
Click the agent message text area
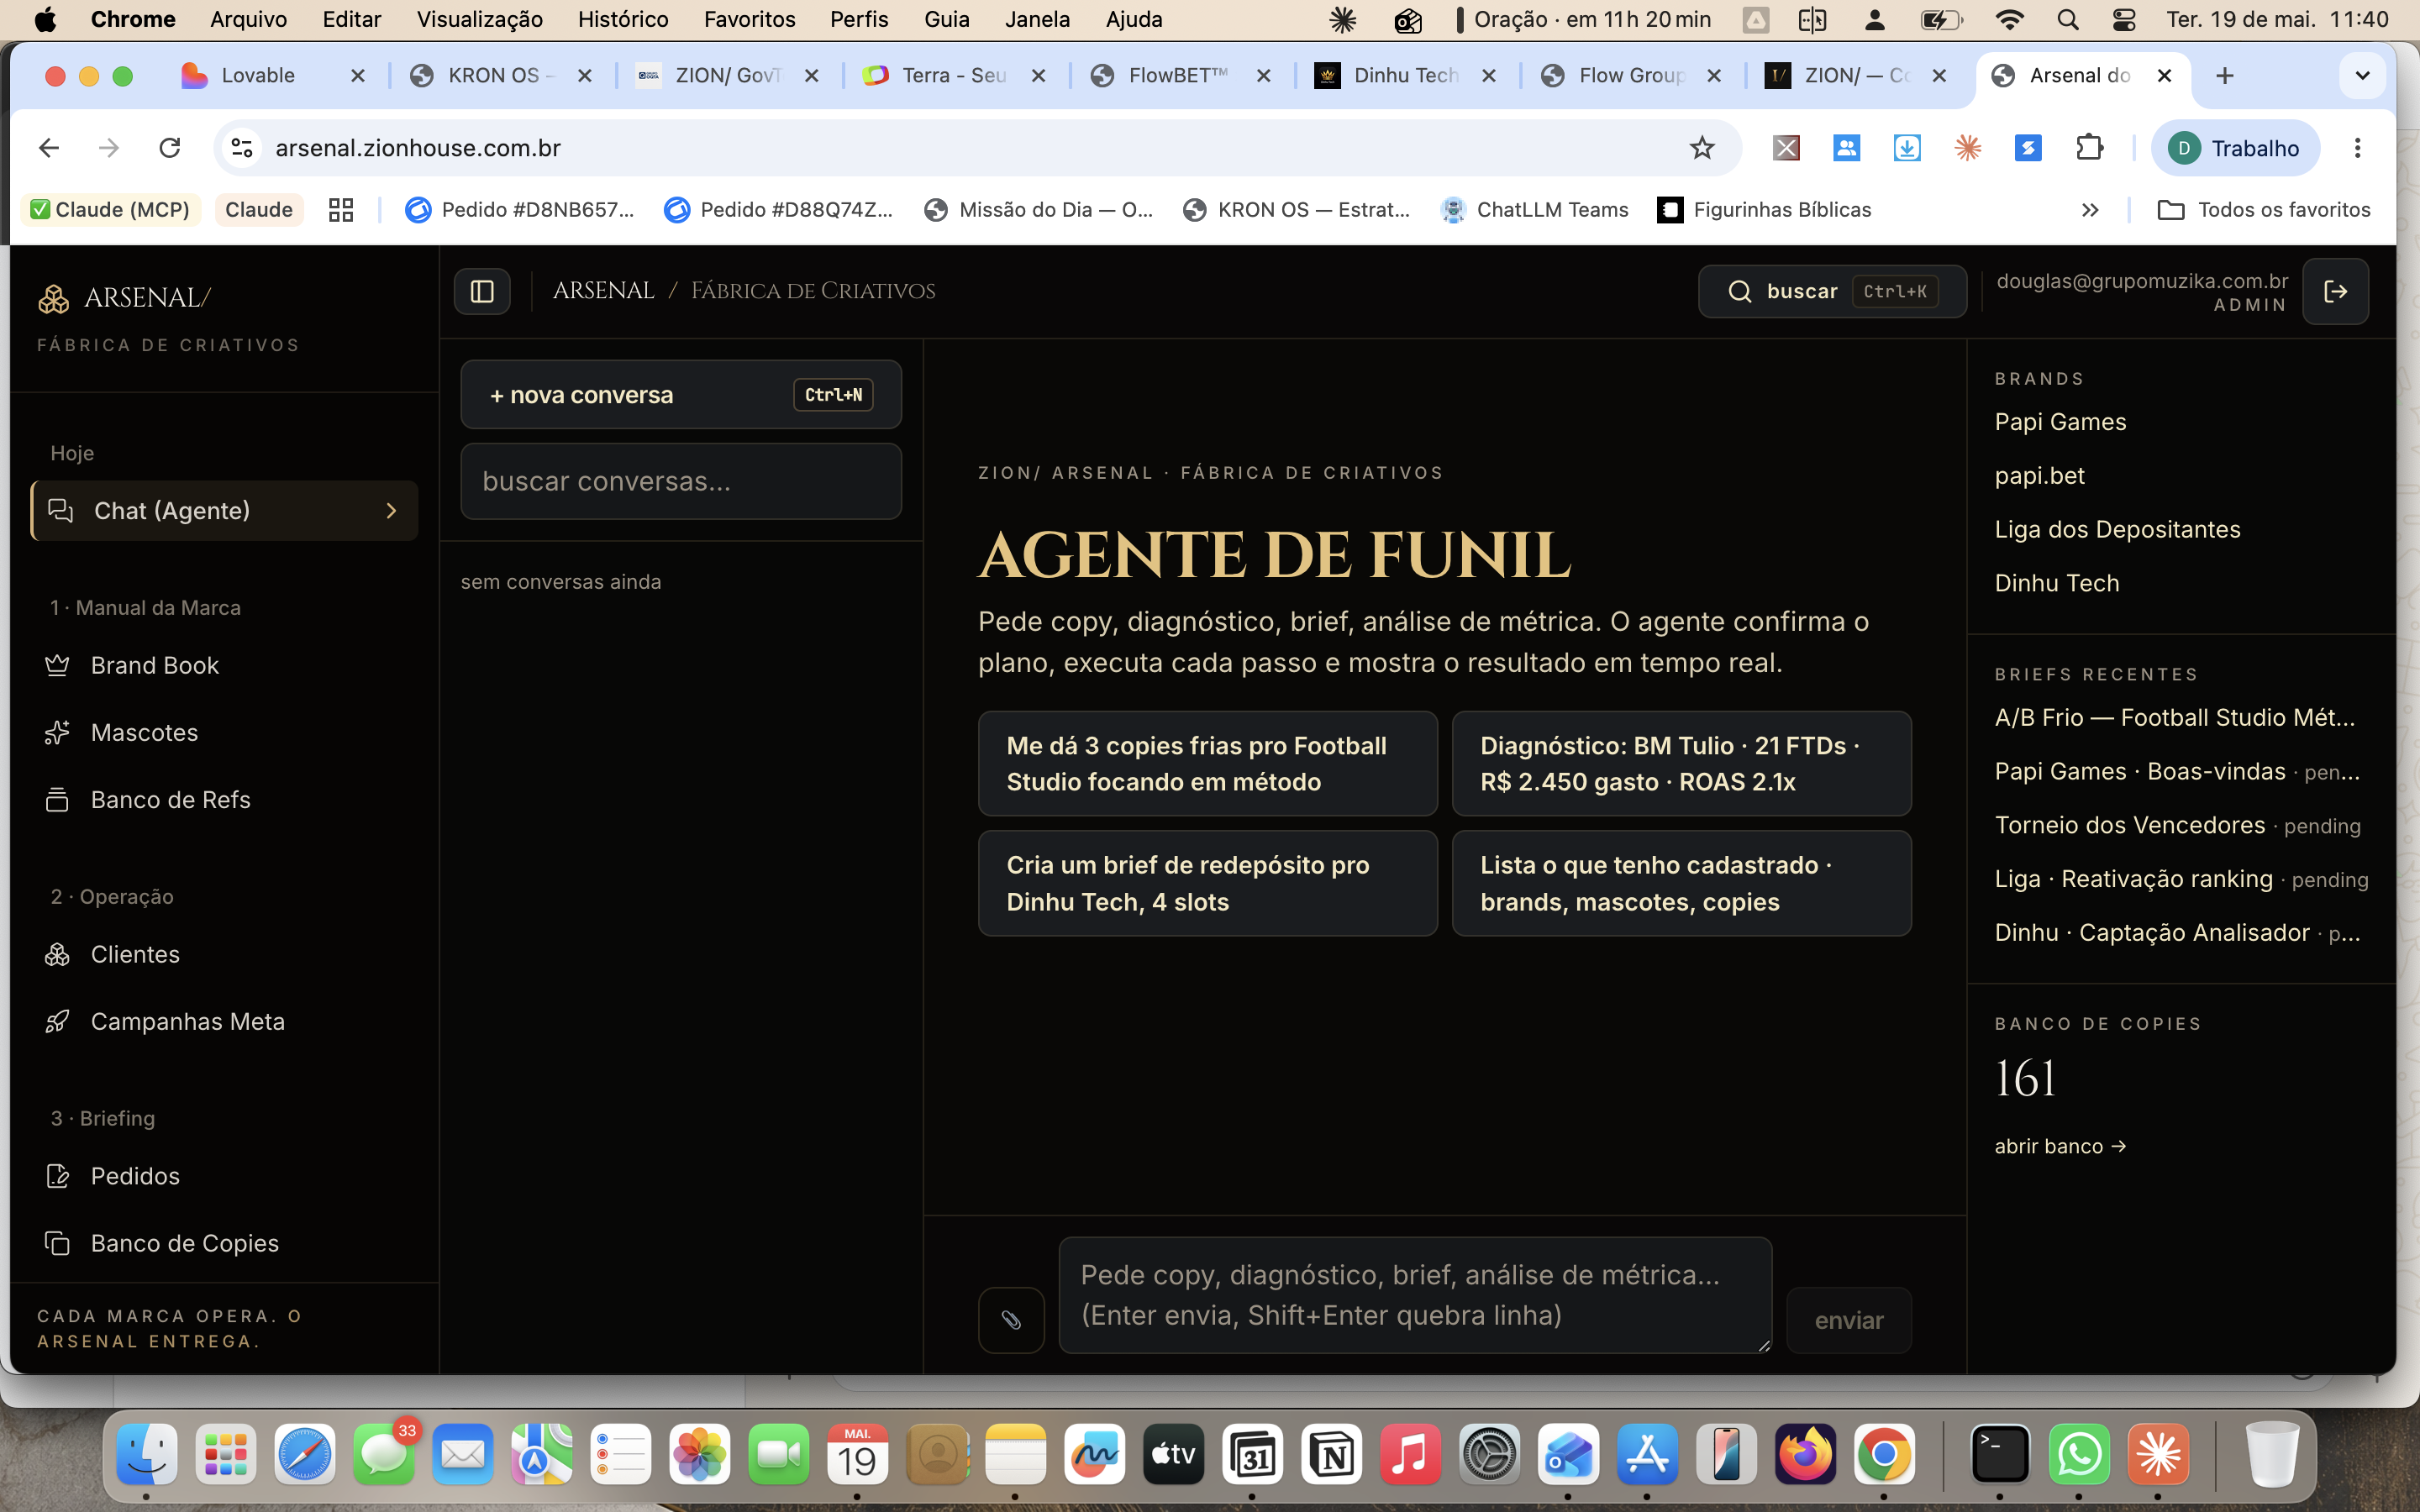pyautogui.click(x=1415, y=1295)
